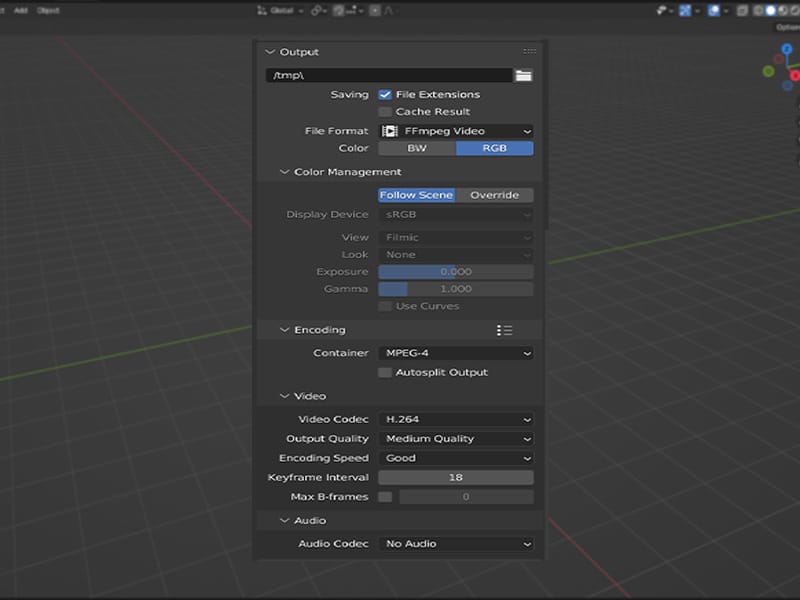800x600 pixels.
Task: Disable the File Extensions checkbox
Action: [x=384, y=95]
